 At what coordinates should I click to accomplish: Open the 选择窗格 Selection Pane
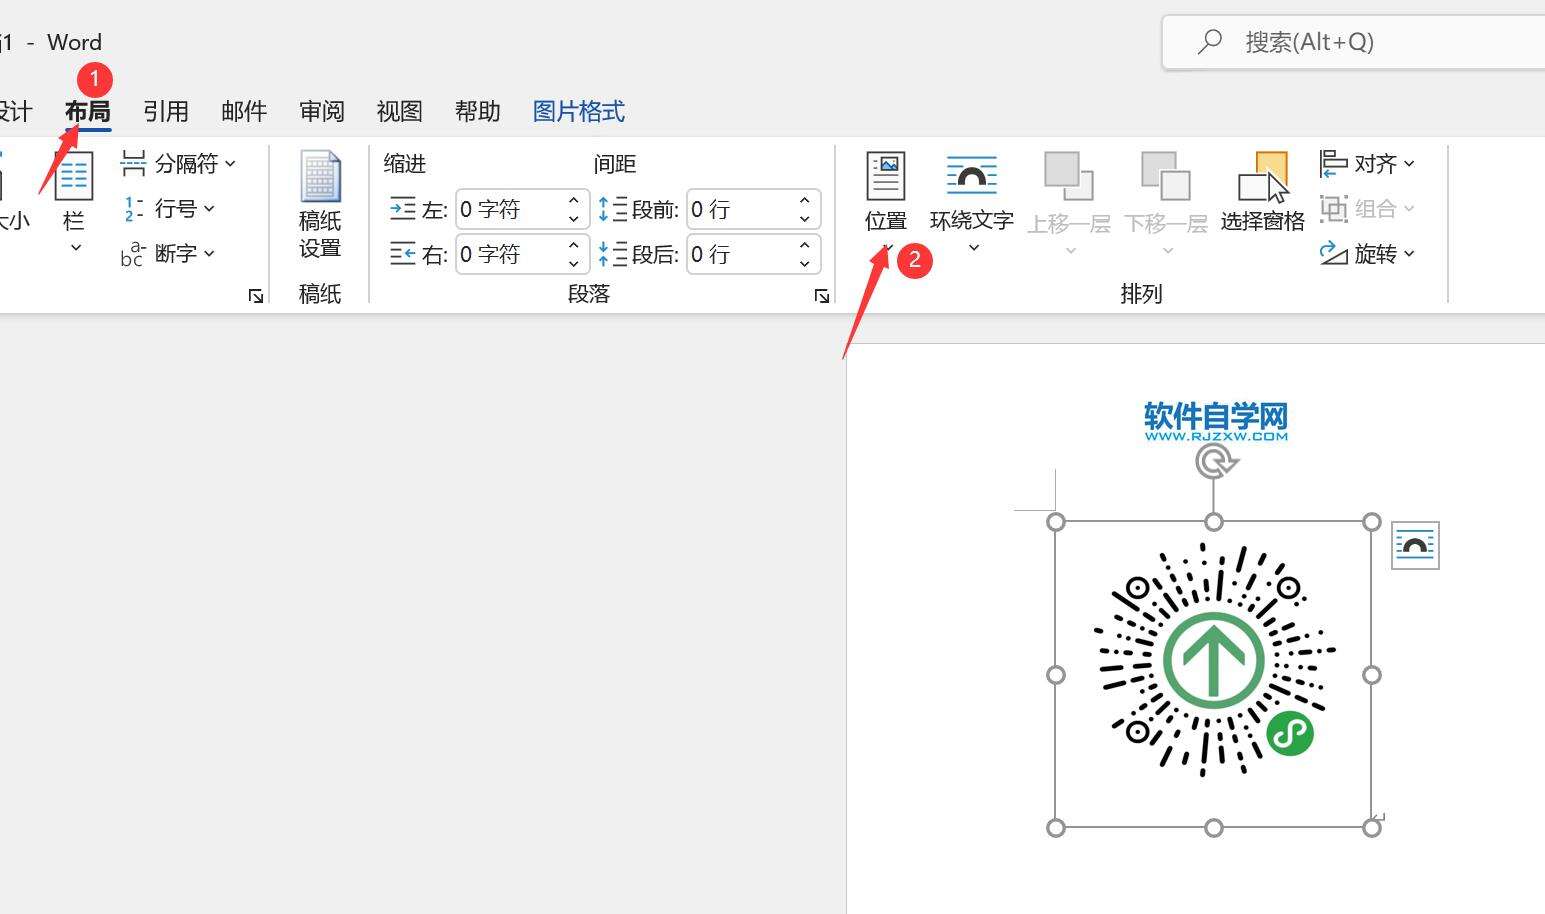(1262, 192)
